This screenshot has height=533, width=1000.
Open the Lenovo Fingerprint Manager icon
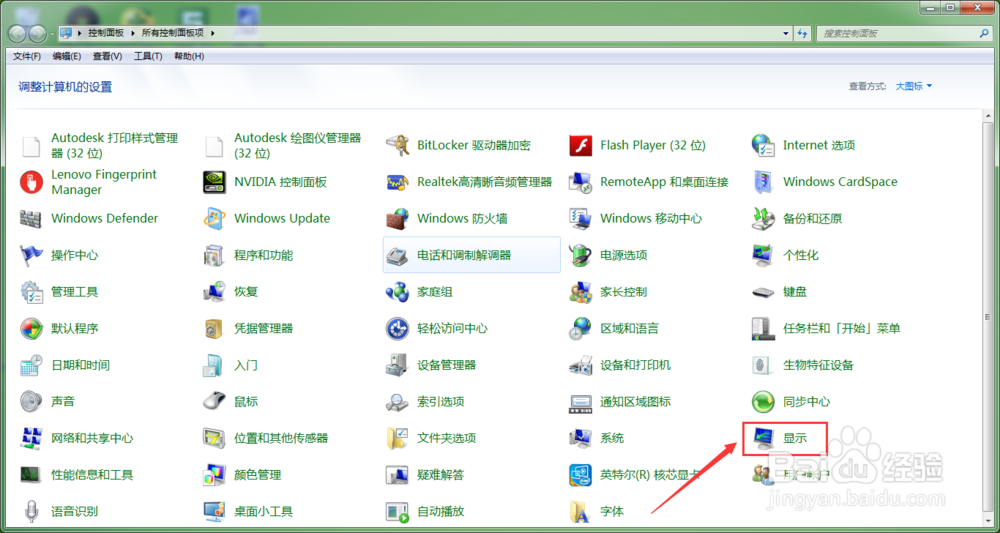tap(31, 182)
